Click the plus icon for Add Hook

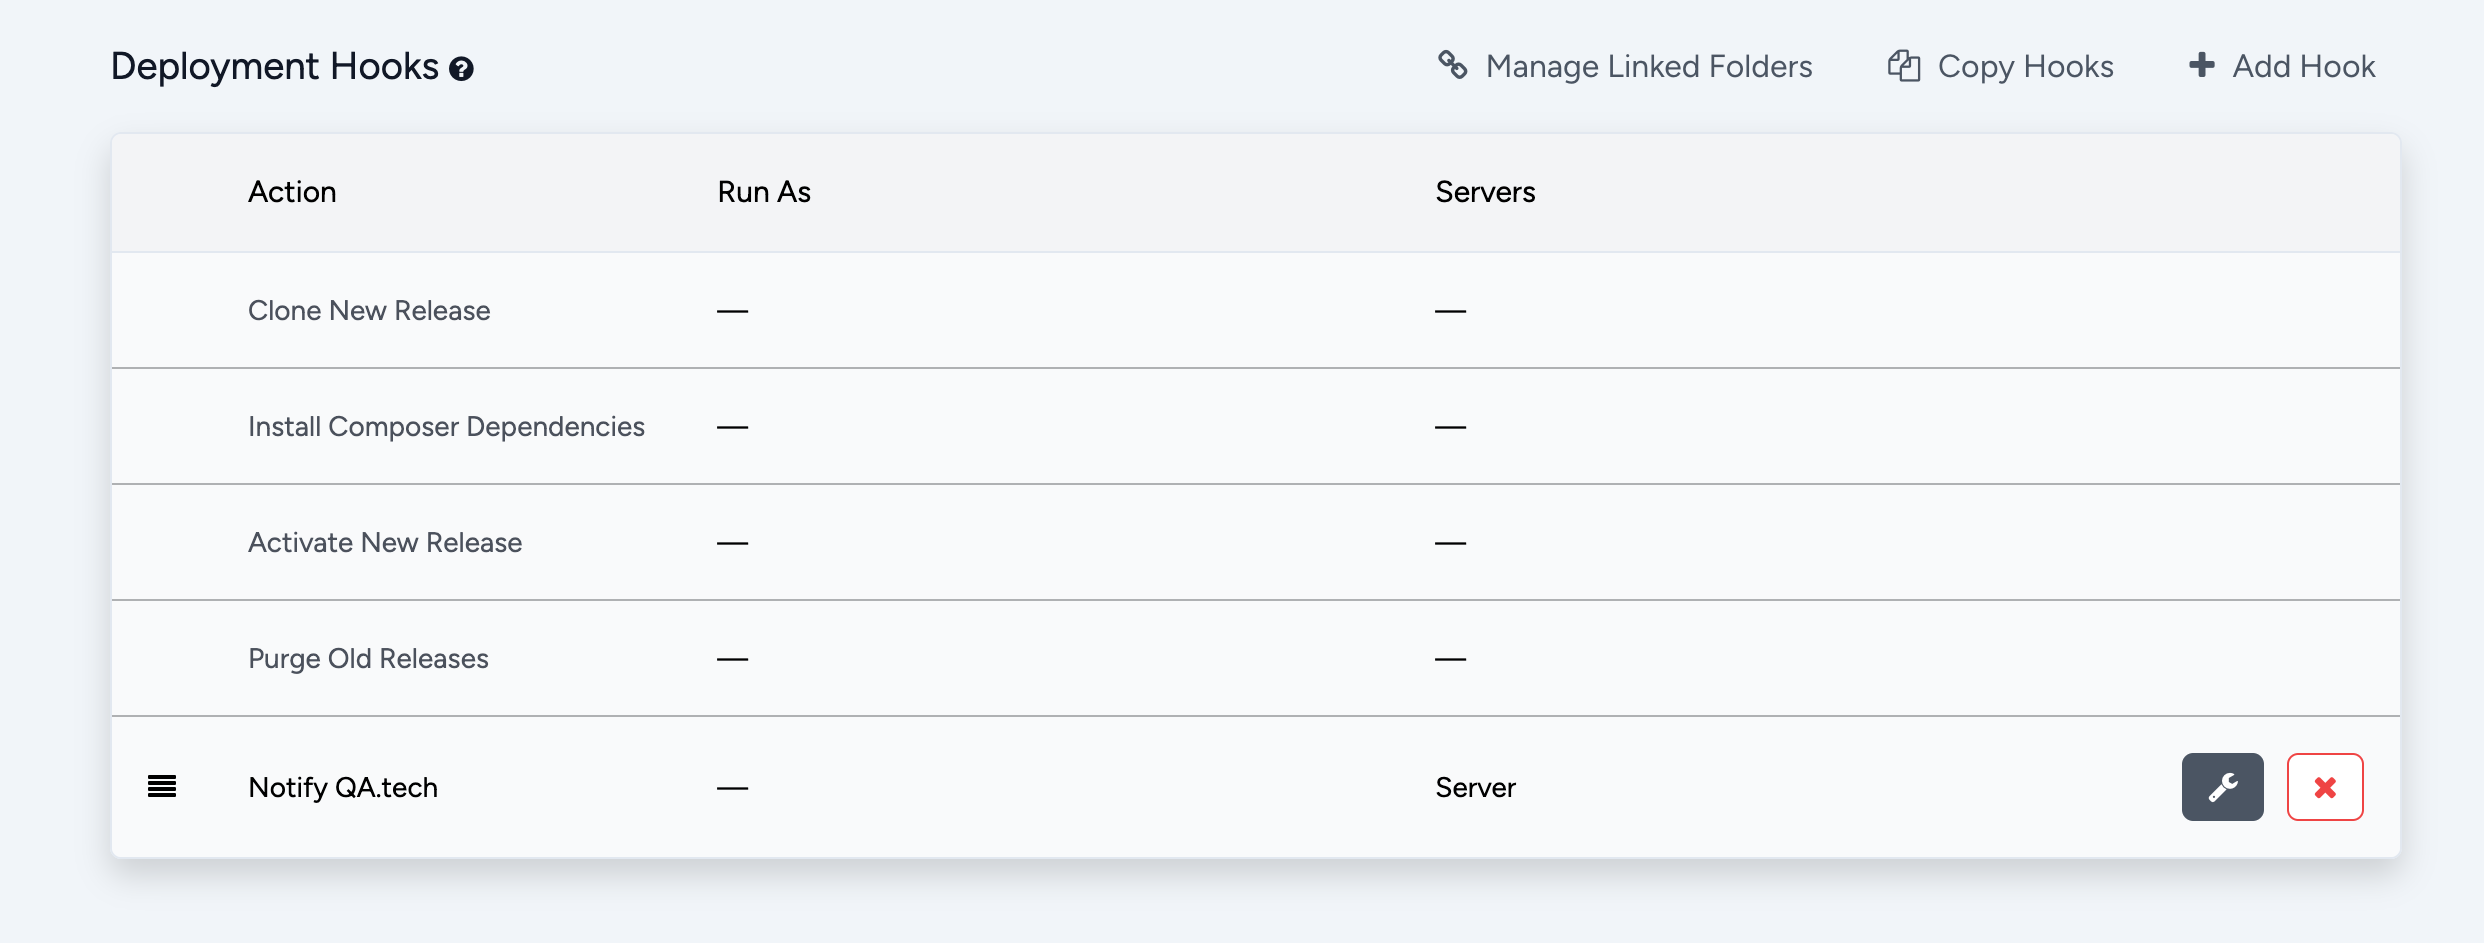2201,65
